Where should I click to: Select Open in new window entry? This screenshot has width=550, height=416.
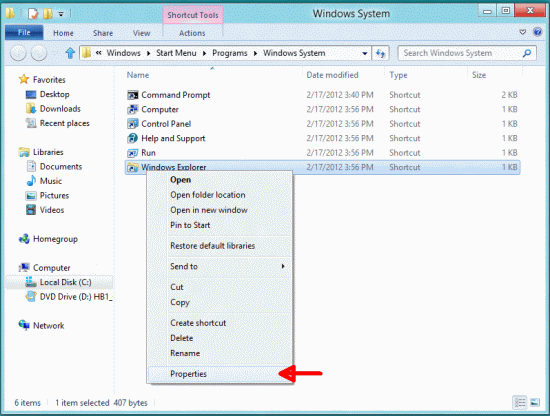click(x=220, y=210)
